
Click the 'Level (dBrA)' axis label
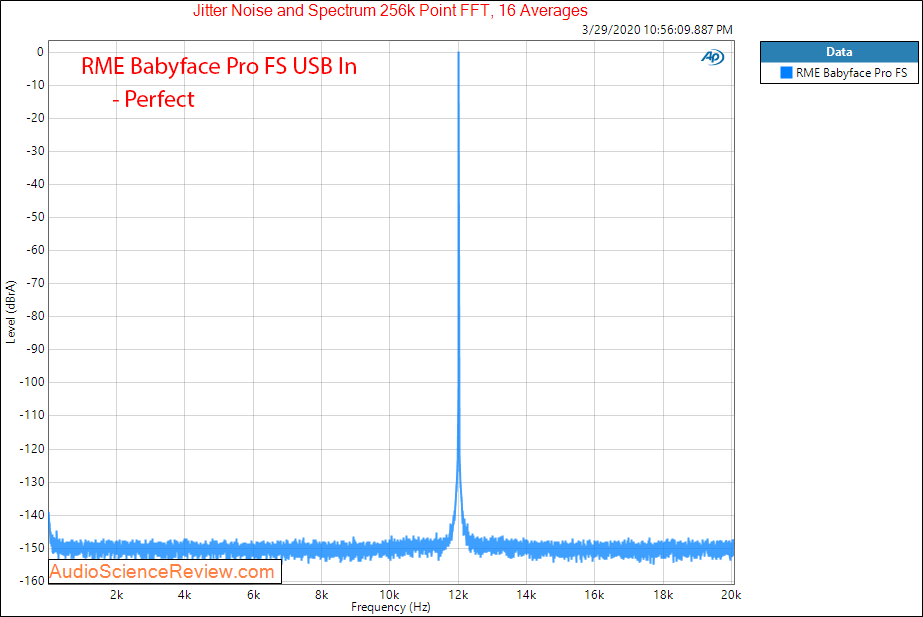pos(11,312)
